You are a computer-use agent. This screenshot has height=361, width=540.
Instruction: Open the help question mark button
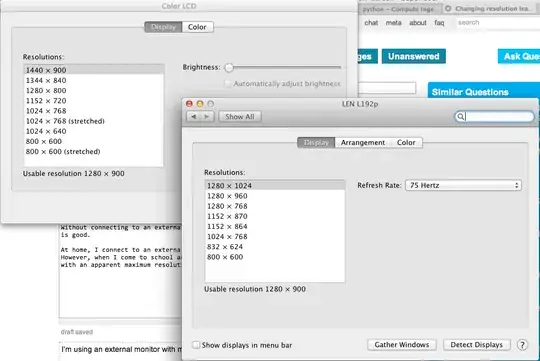click(522, 345)
